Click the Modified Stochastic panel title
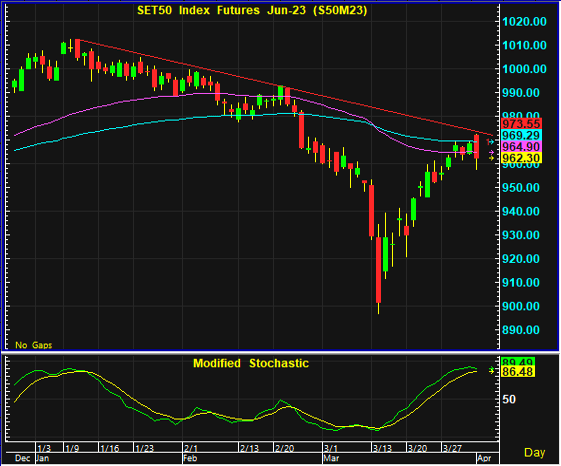The height and width of the screenshot is (466, 561). tap(251, 363)
